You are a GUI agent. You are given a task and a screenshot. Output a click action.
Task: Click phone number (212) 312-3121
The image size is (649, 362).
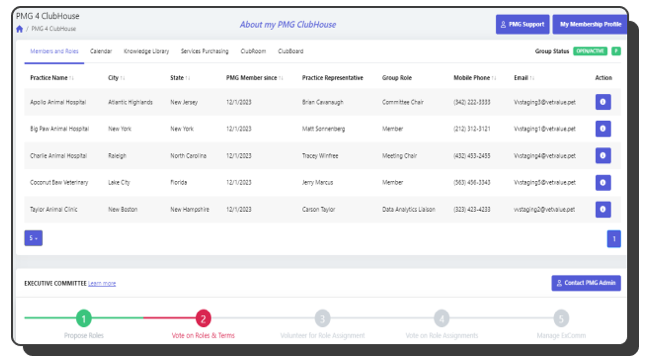pyautogui.click(x=472, y=129)
